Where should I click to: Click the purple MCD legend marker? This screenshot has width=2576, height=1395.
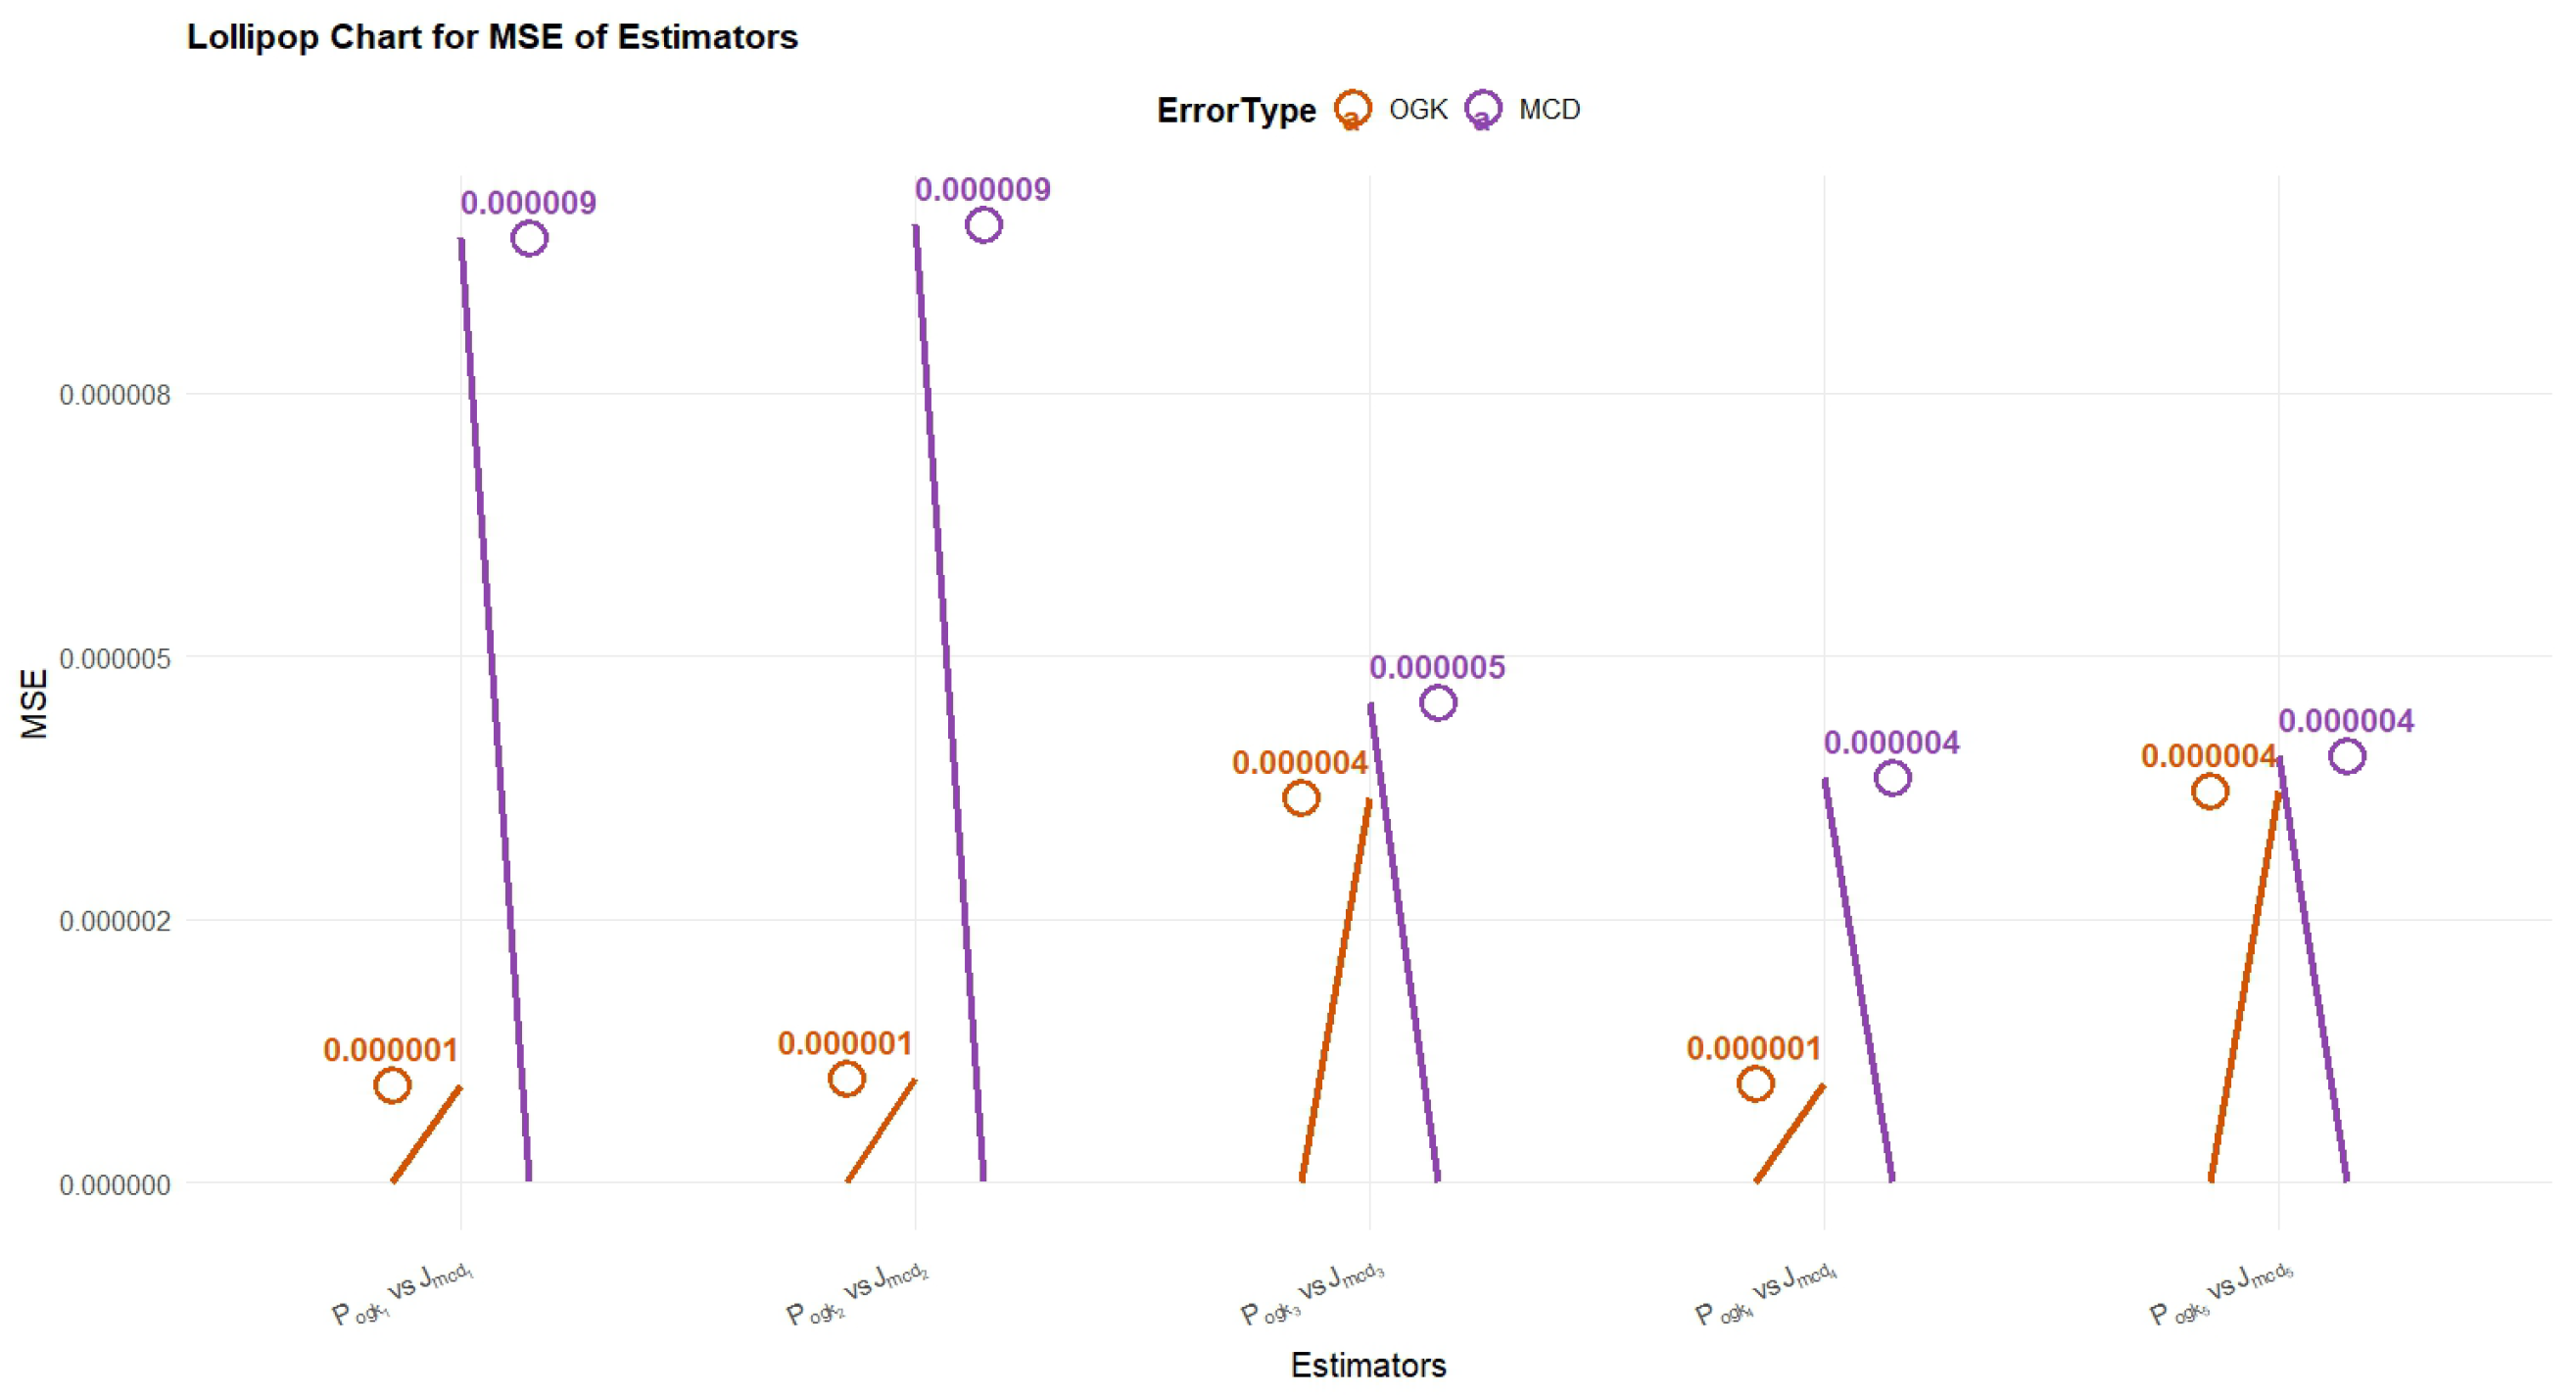pyautogui.click(x=1482, y=109)
